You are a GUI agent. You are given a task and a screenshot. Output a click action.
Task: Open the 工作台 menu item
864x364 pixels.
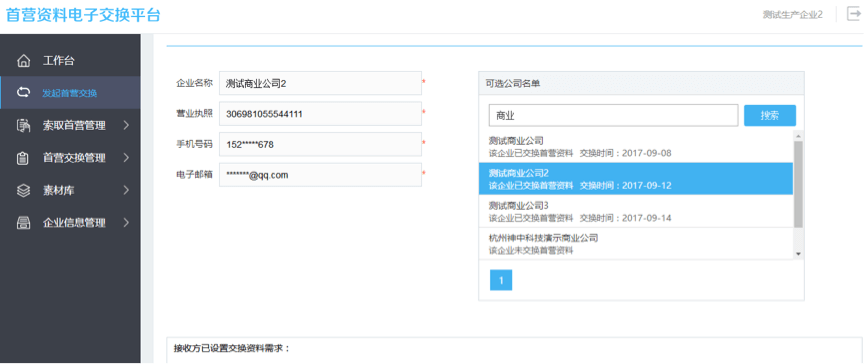click(70, 61)
